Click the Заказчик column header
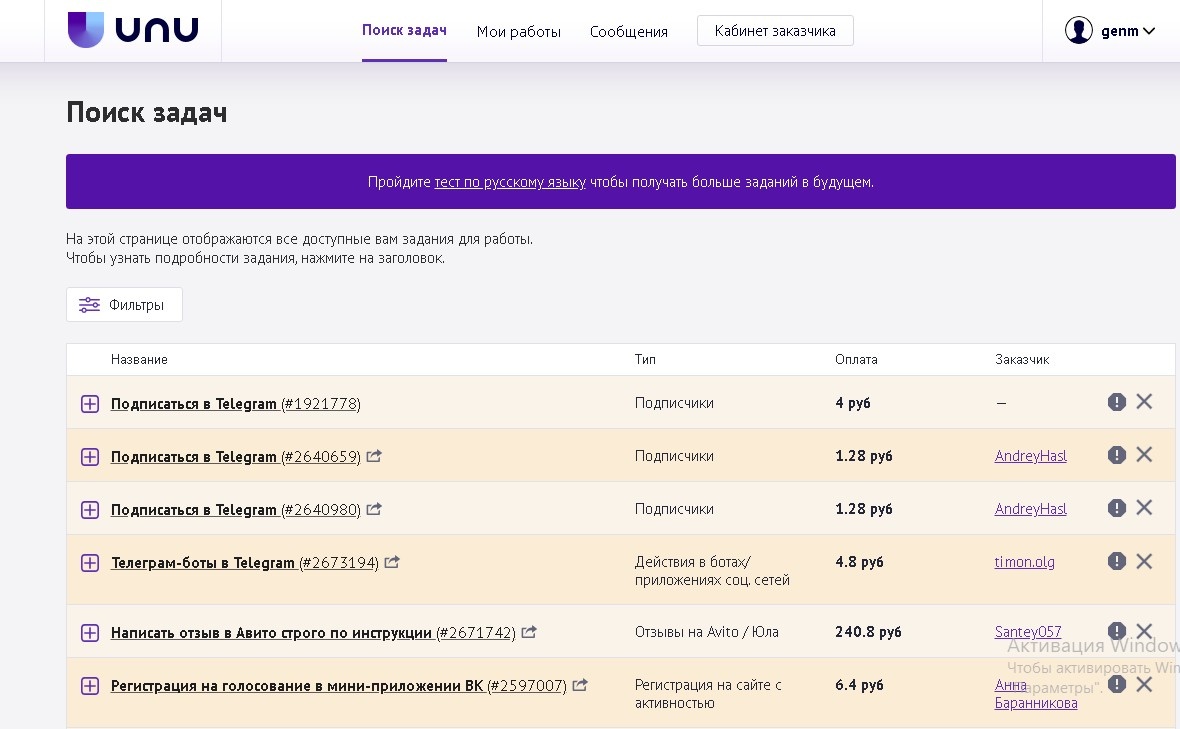Image resolution: width=1180 pixels, height=729 pixels. [1022, 360]
